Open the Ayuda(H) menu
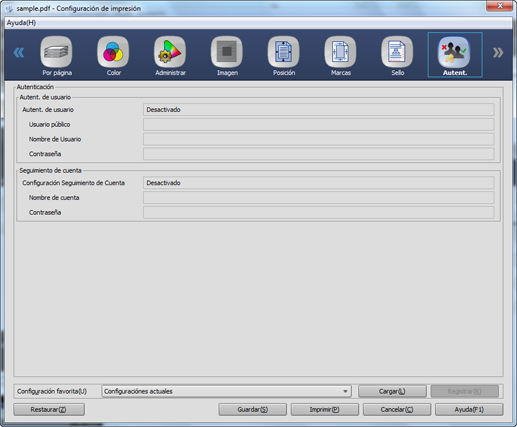The width and height of the screenshot is (517, 427). point(21,23)
